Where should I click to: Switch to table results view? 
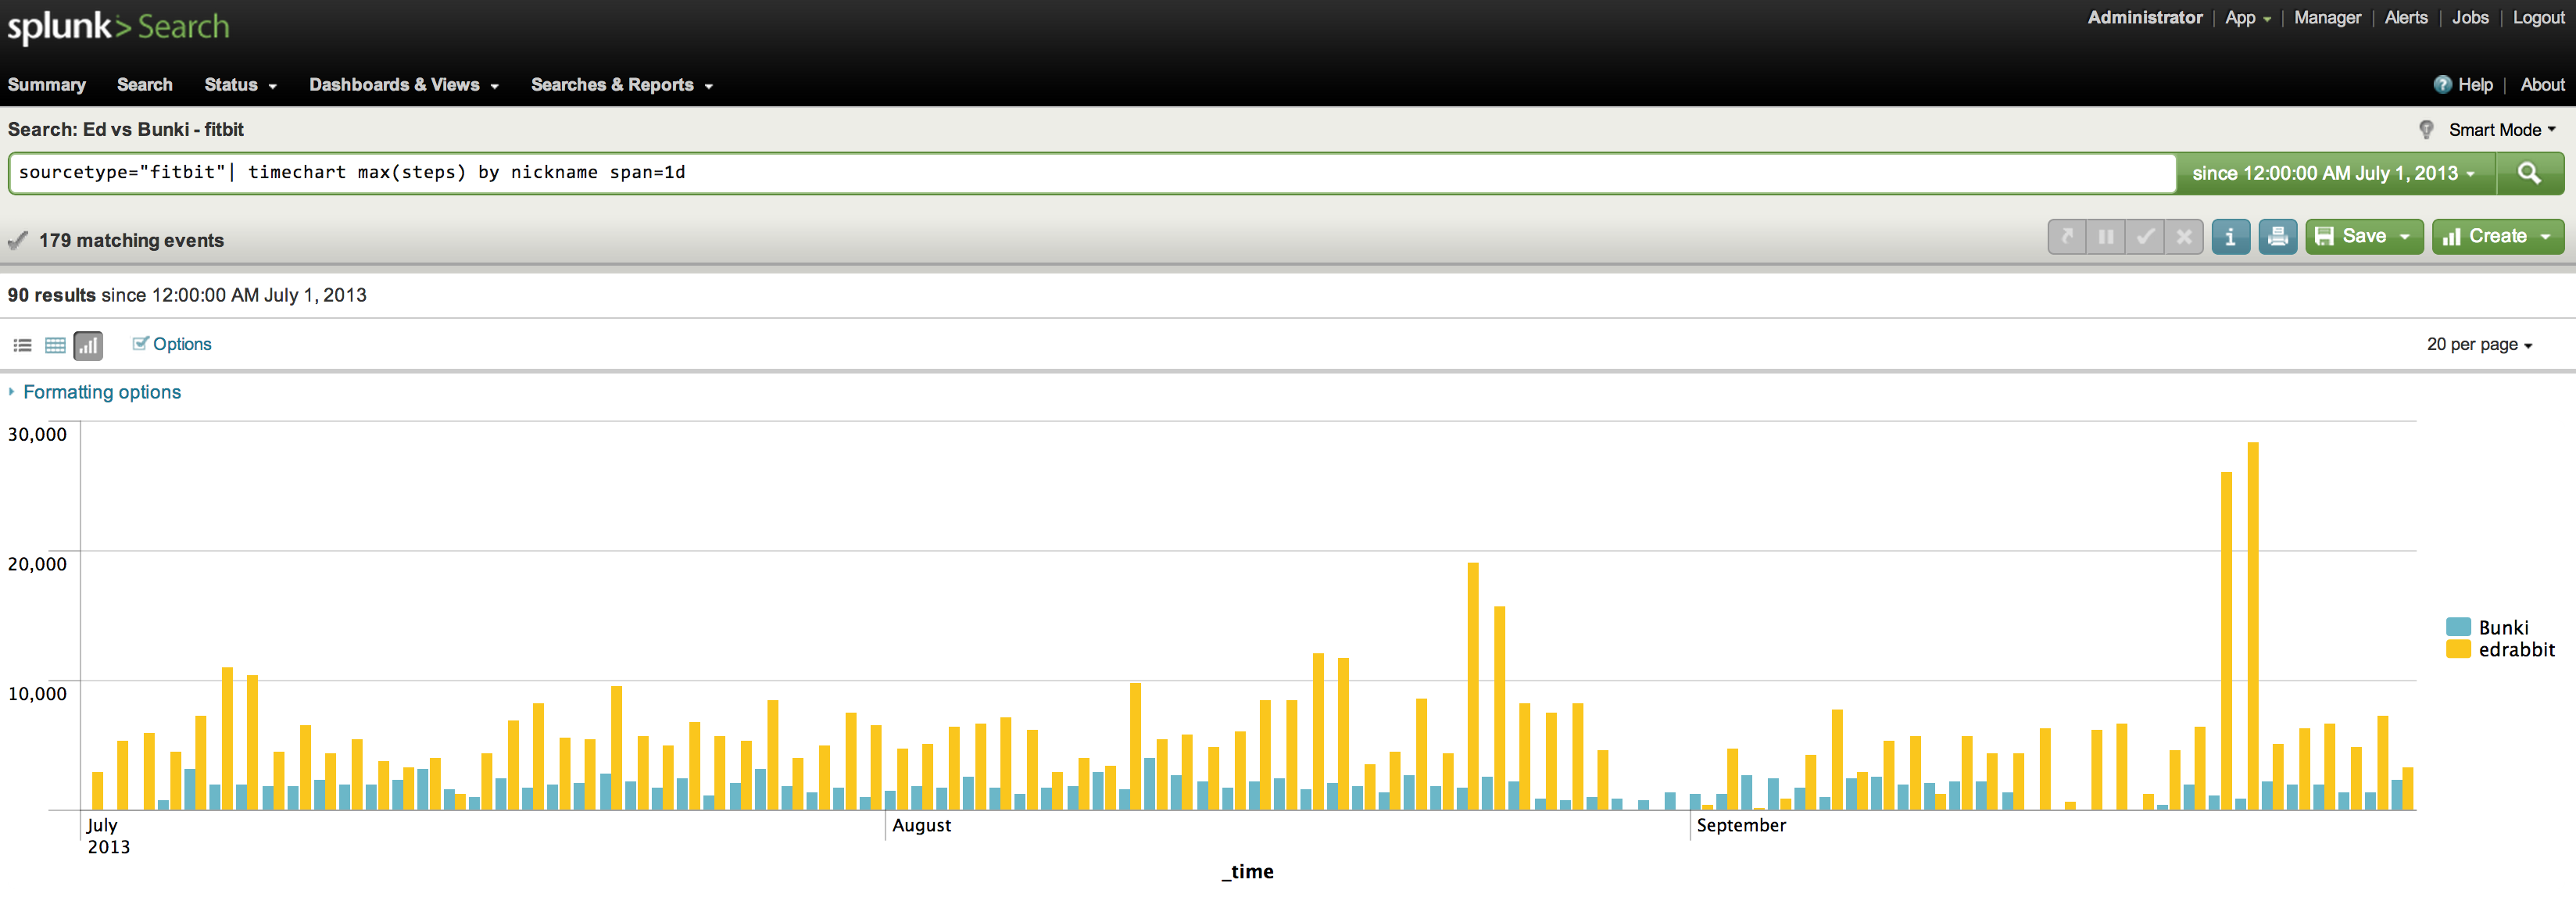tap(55, 346)
